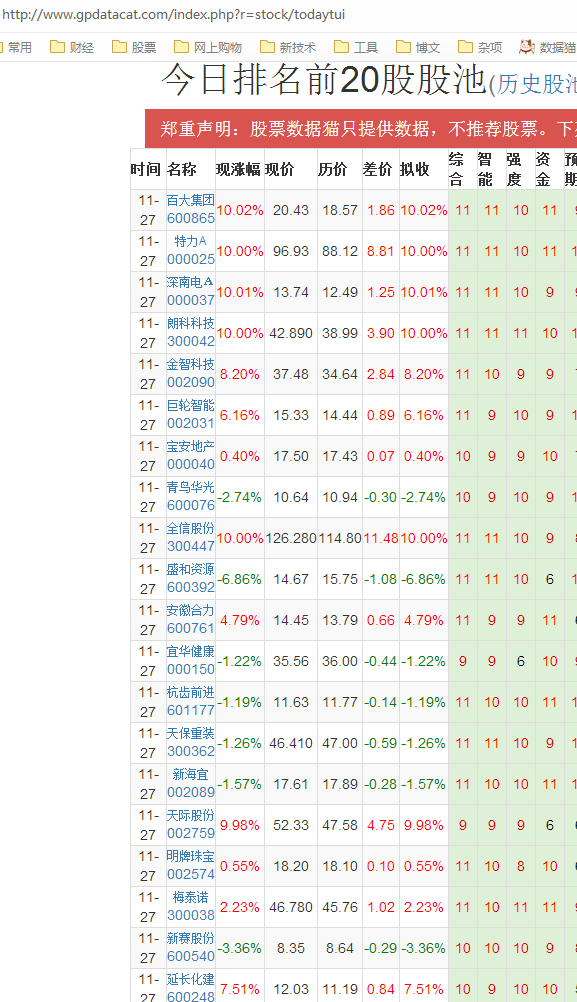Viewport: 577px width, 1002px height.
Task: Open the 杂项 bookmarks folder
Action: tap(480, 47)
